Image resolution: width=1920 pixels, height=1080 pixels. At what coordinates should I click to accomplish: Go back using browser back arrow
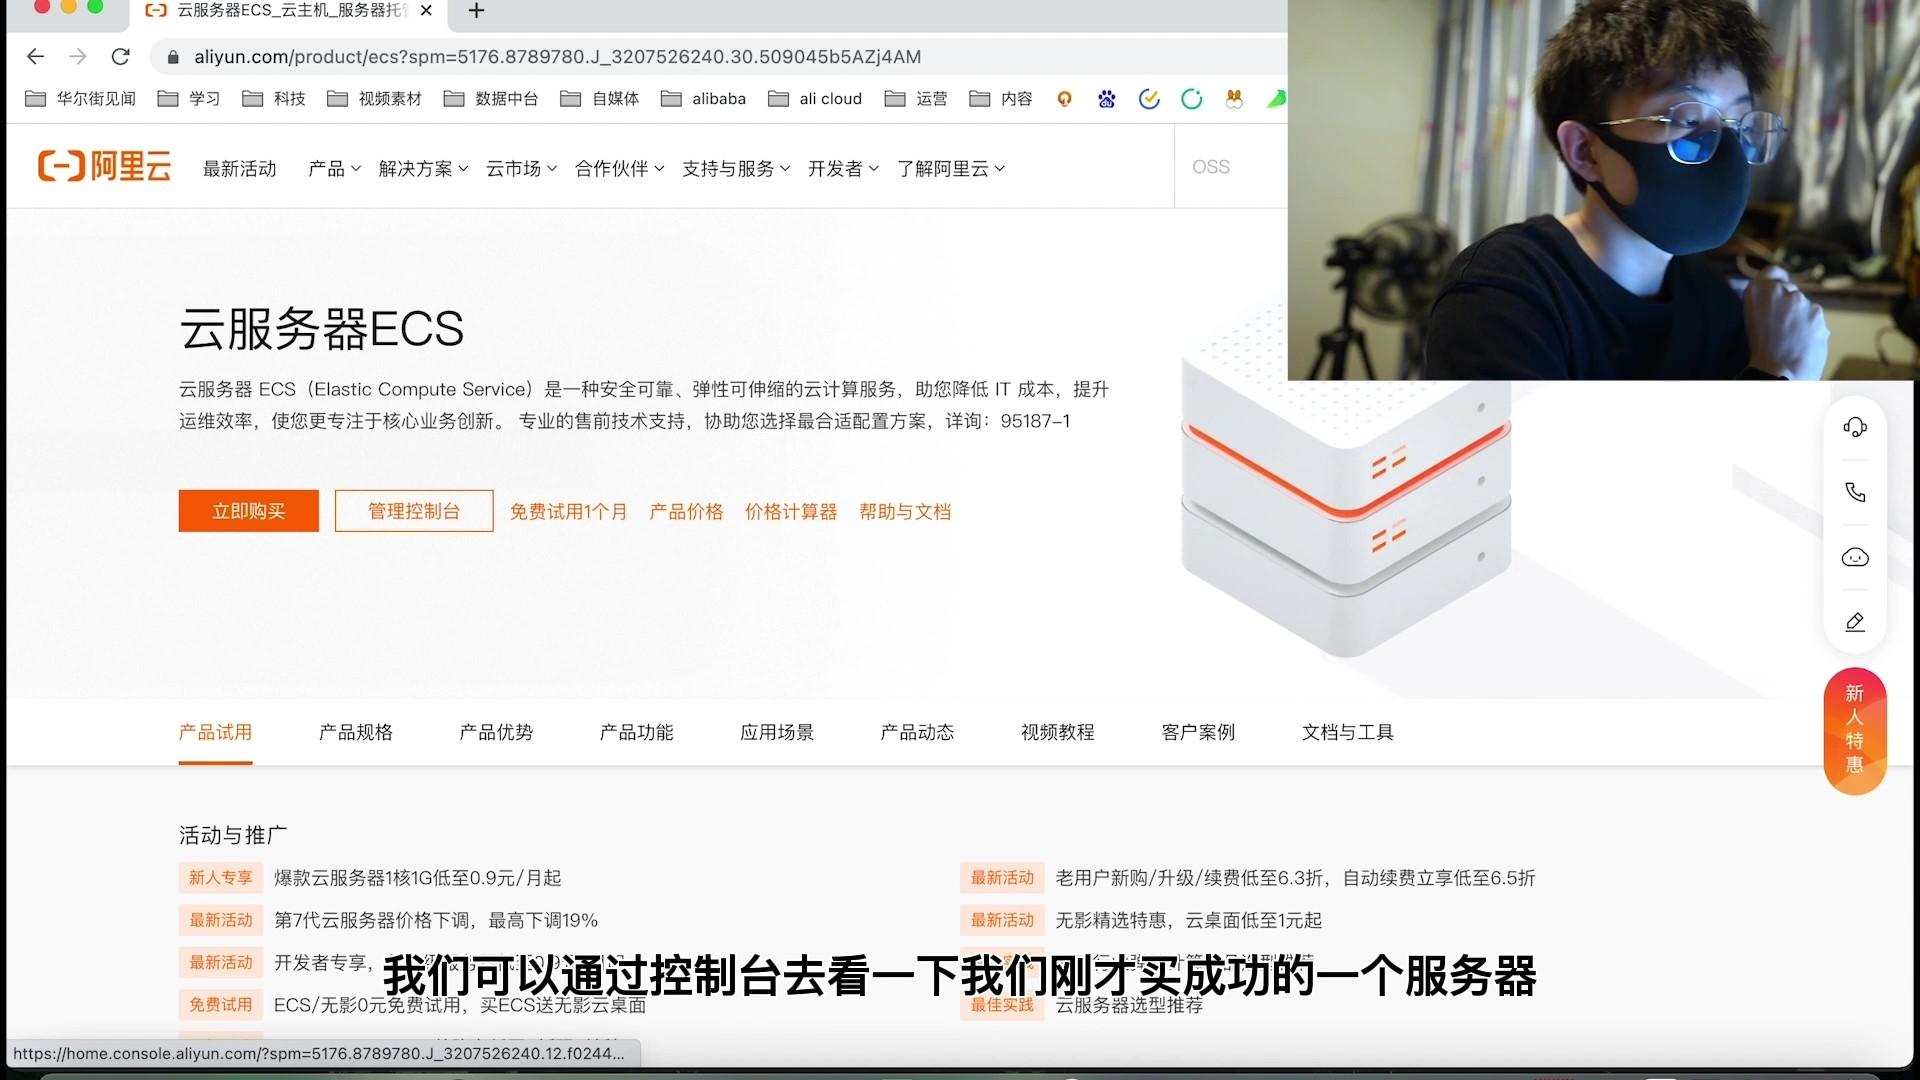pyautogui.click(x=36, y=57)
